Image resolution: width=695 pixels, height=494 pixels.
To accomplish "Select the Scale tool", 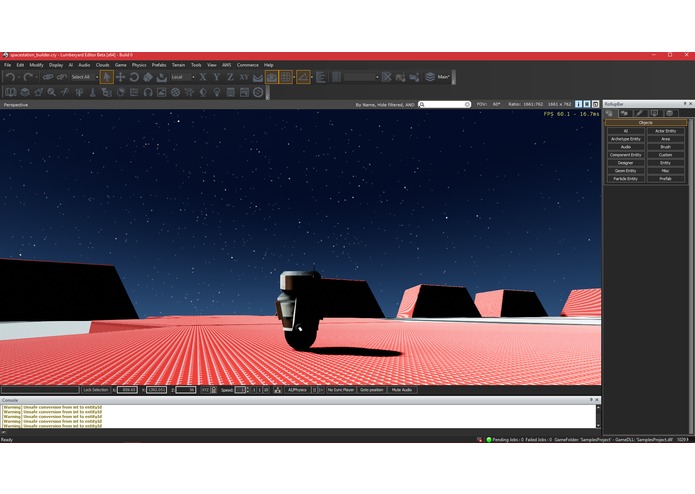I will (148, 77).
